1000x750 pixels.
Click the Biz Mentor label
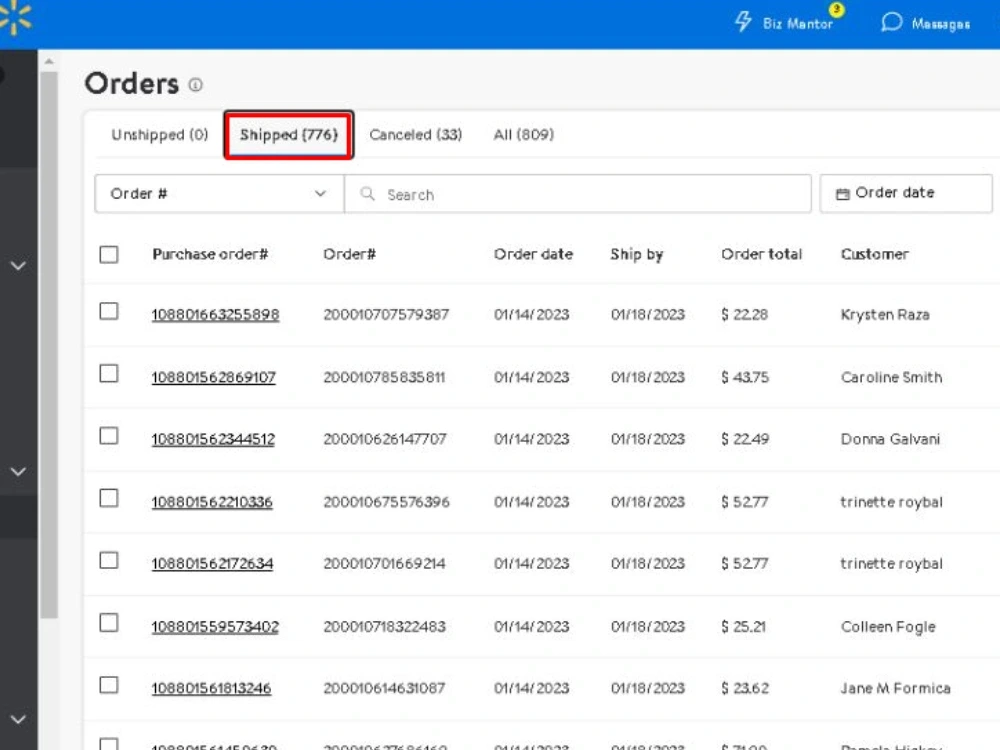click(x=798, y=24)
